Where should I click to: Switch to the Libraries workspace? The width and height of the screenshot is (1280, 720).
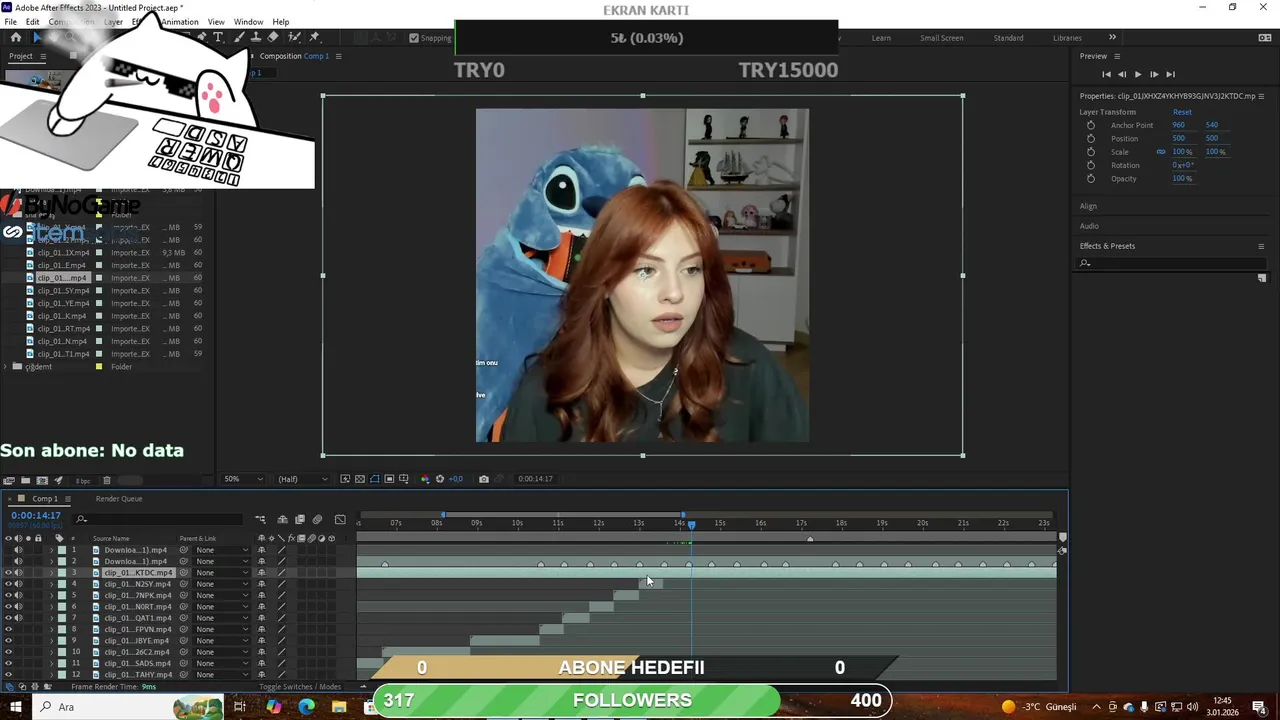[1067, 38]
